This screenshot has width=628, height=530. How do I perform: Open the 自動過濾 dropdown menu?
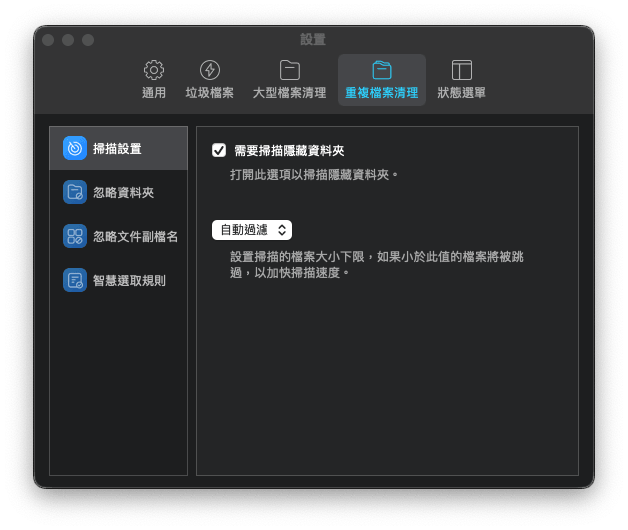pos(252,230)
